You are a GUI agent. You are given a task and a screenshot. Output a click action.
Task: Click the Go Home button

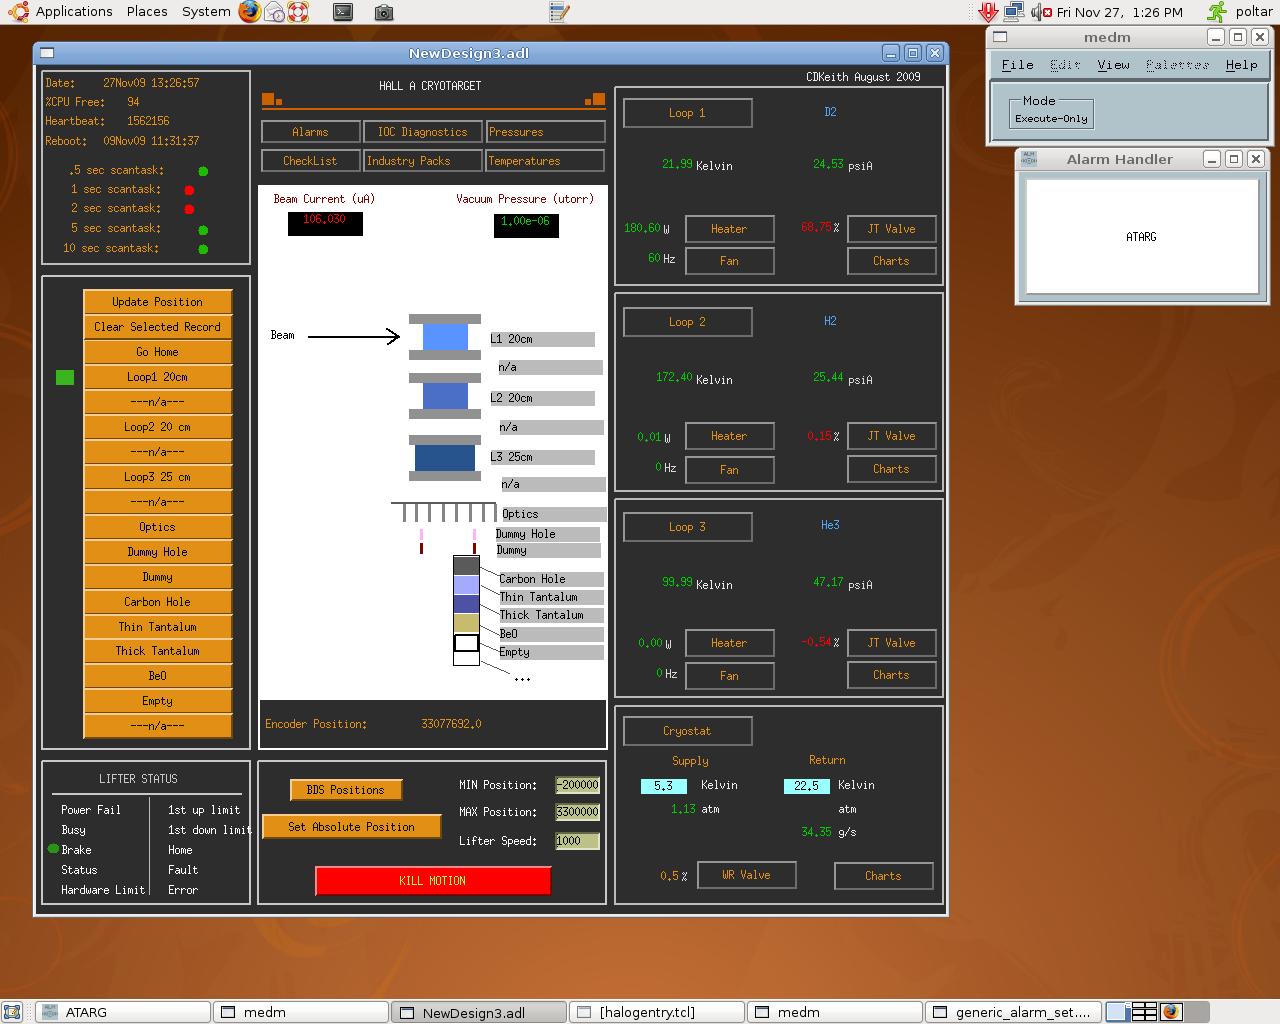158,352
